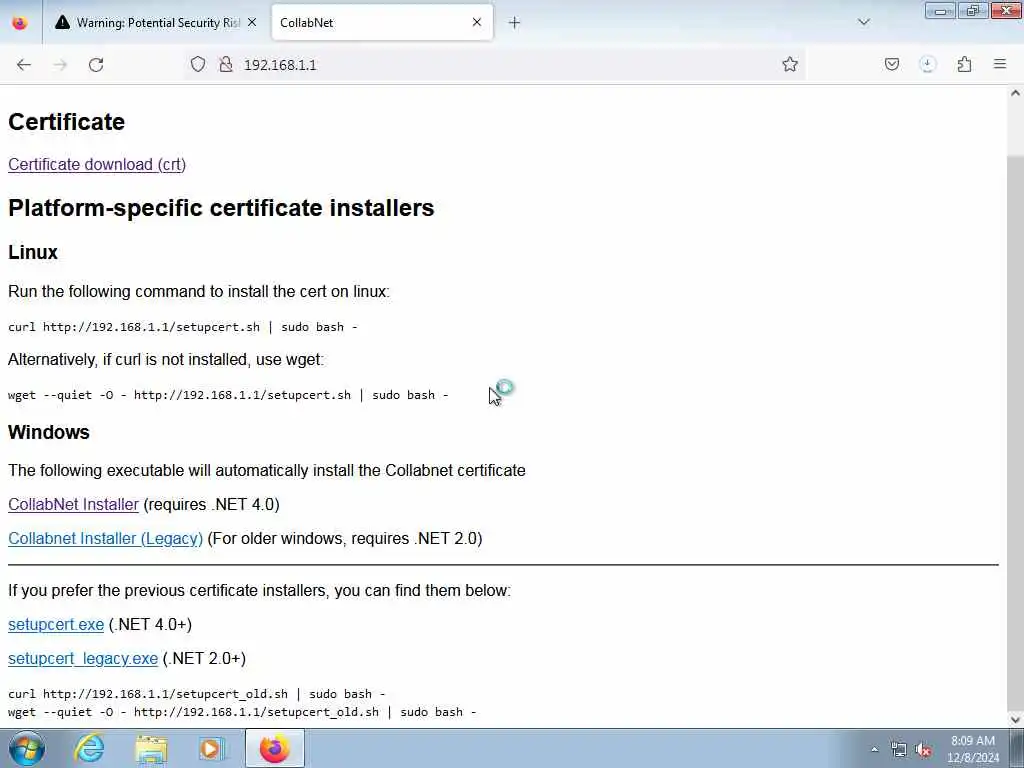Click the Platform-specific certificate installers heading

(x=221, y=208)
